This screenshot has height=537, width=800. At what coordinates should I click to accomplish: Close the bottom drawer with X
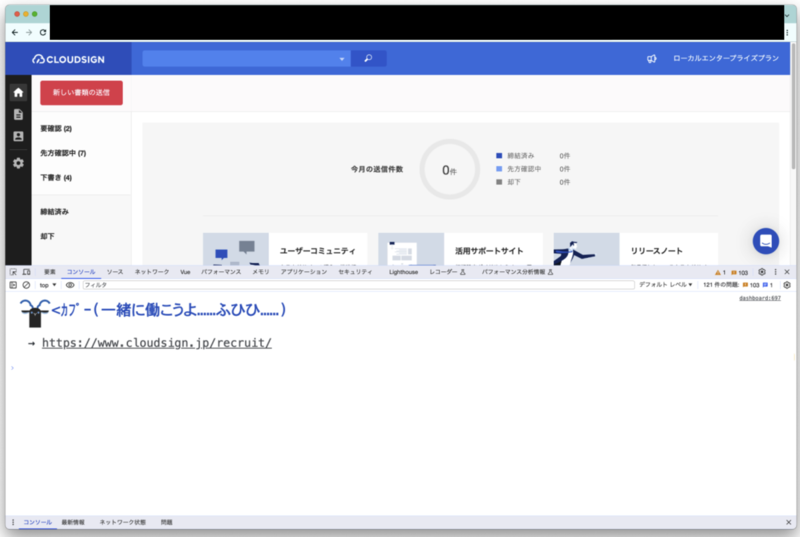tap(788, 522)
